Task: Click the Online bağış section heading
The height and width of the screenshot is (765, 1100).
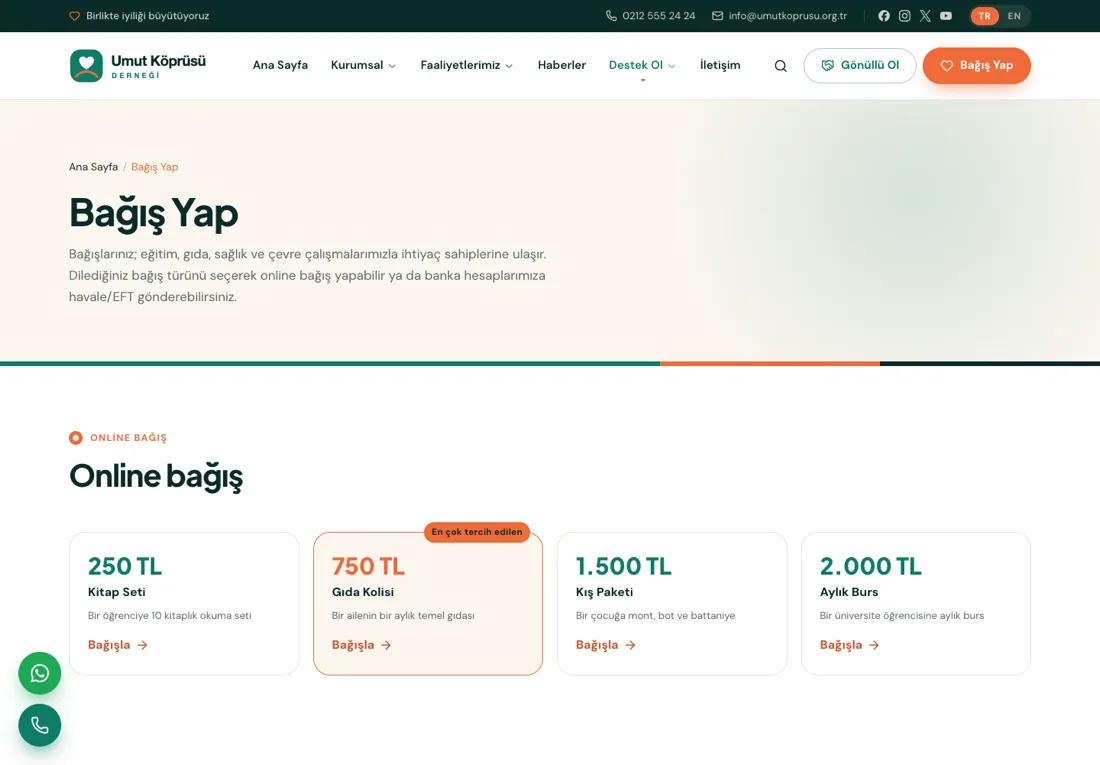Action: coord(156,477)
